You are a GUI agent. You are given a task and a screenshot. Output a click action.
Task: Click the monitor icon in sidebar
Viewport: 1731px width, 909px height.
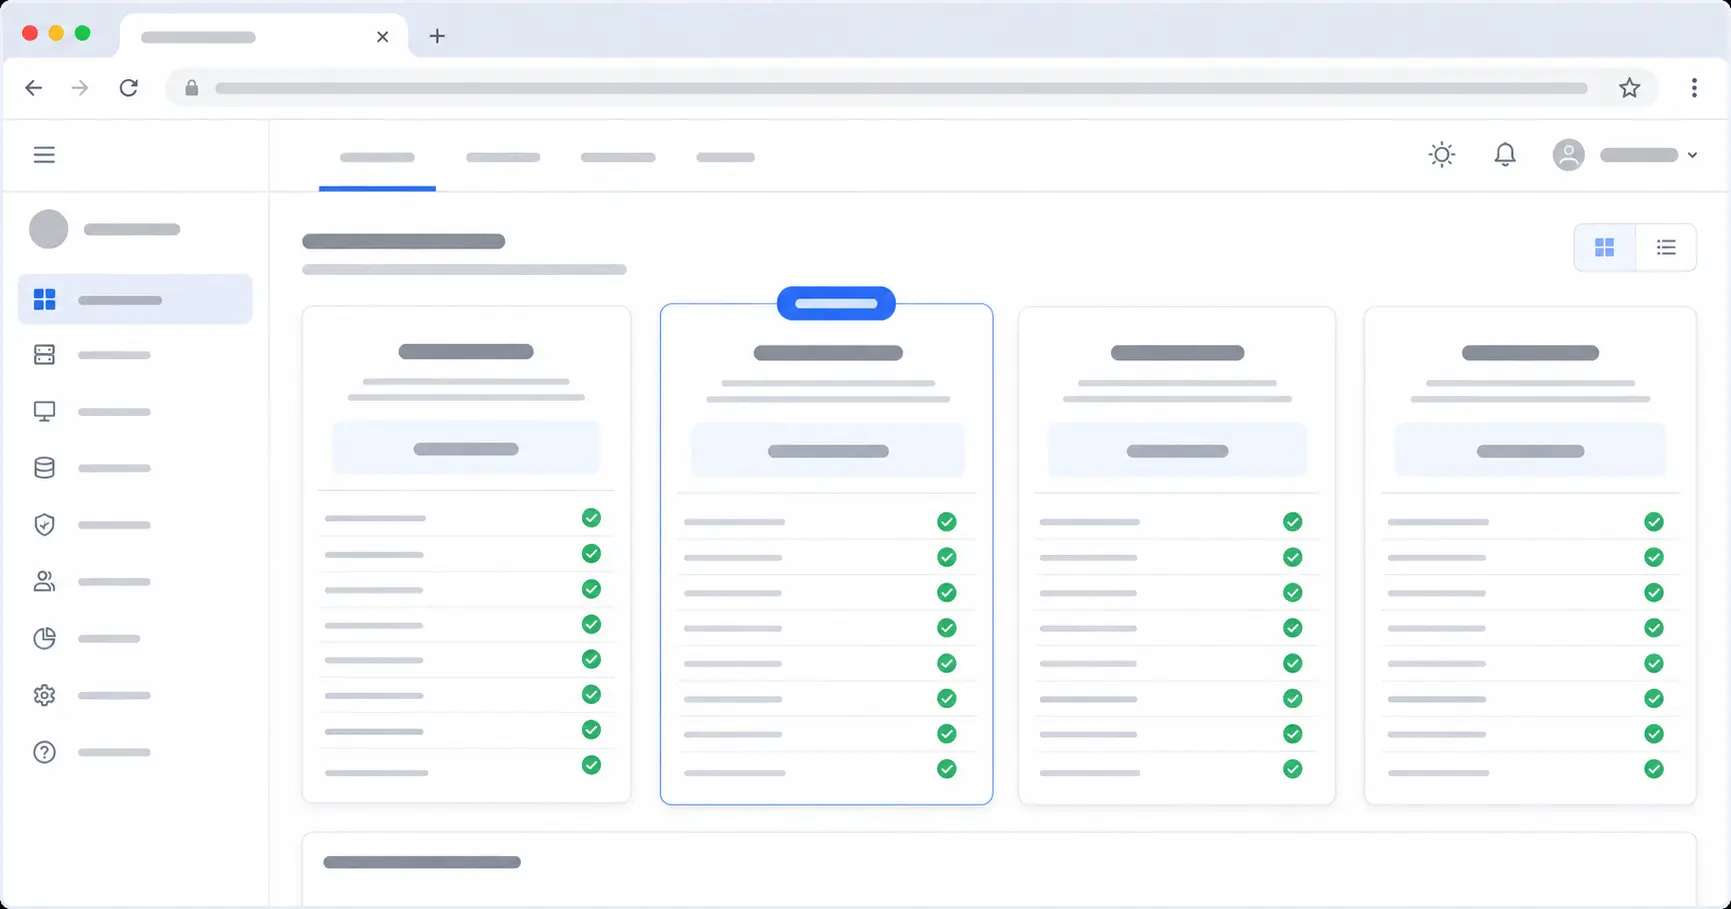[x=44, y=411]
